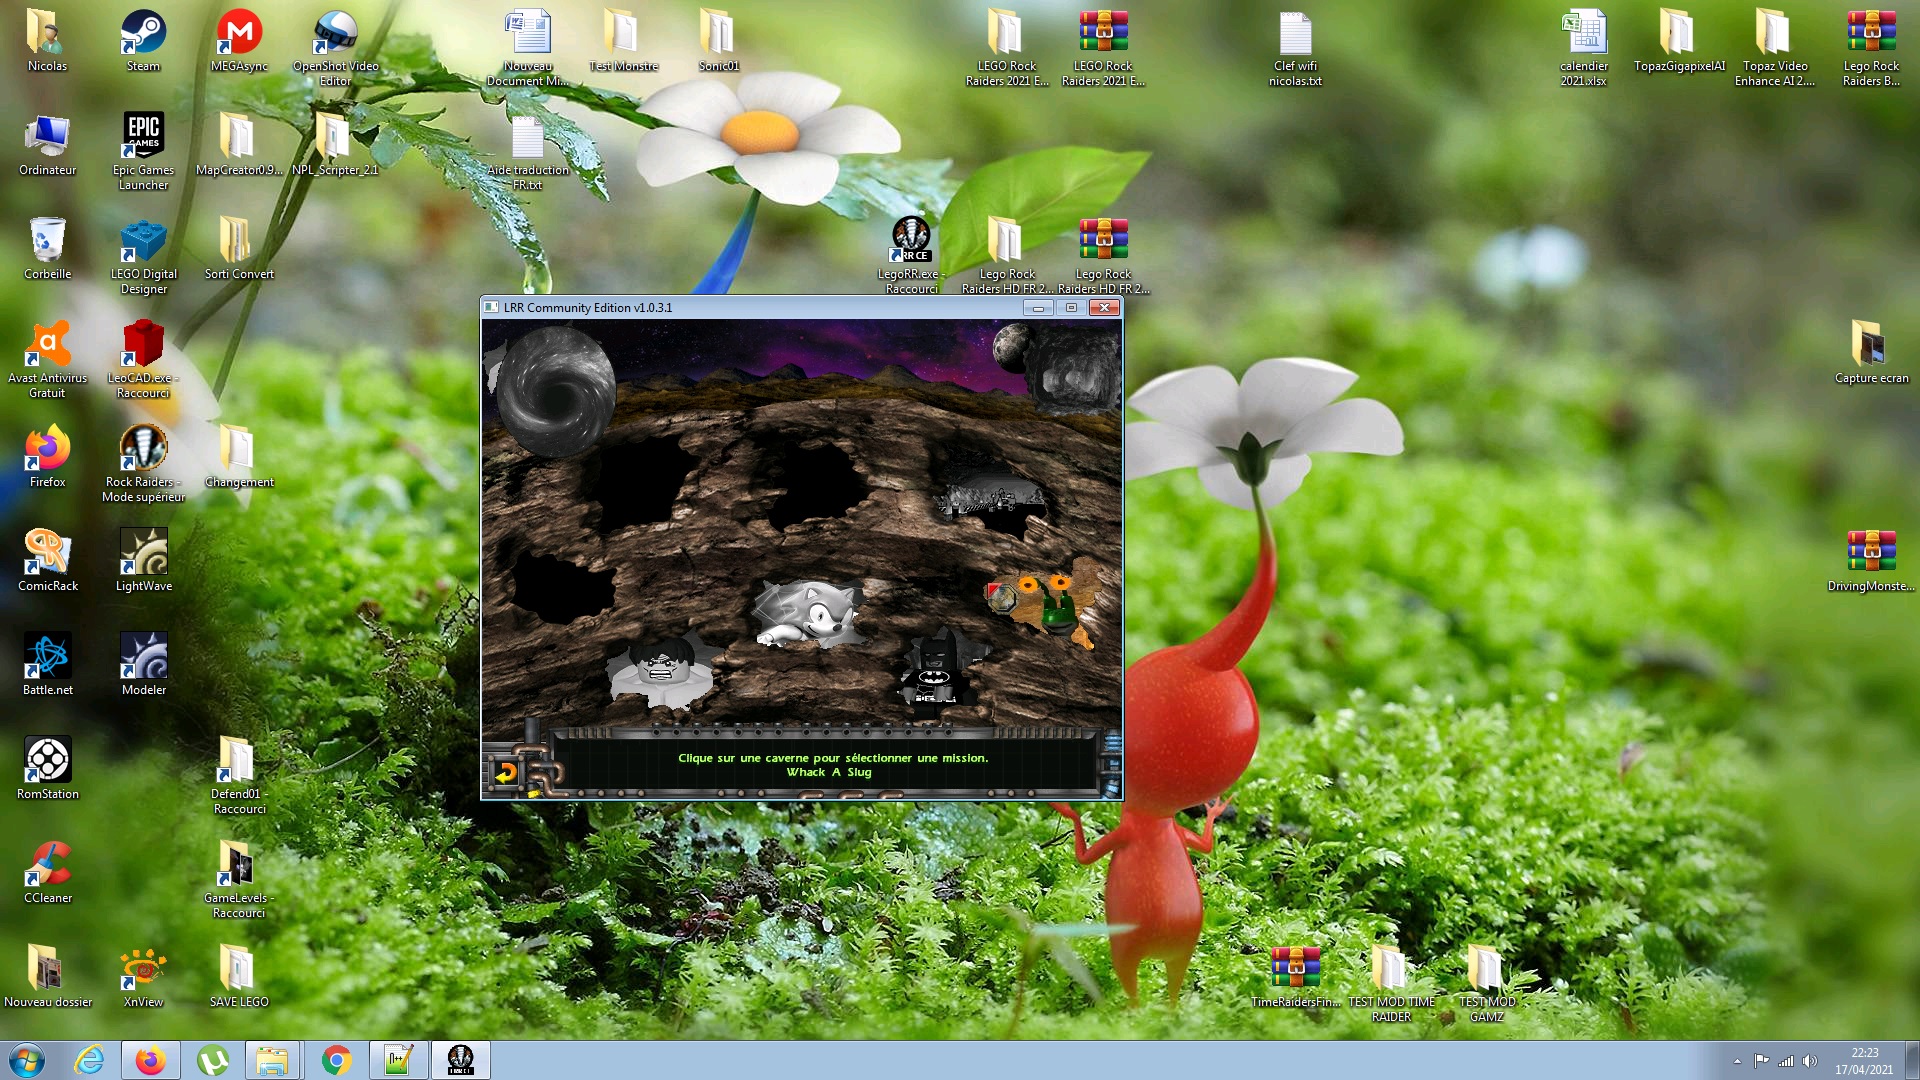The image size is (1920, 1080).
Task: Select the NPL_Scripter_2.1 folder
Action: tap(335, 145)
